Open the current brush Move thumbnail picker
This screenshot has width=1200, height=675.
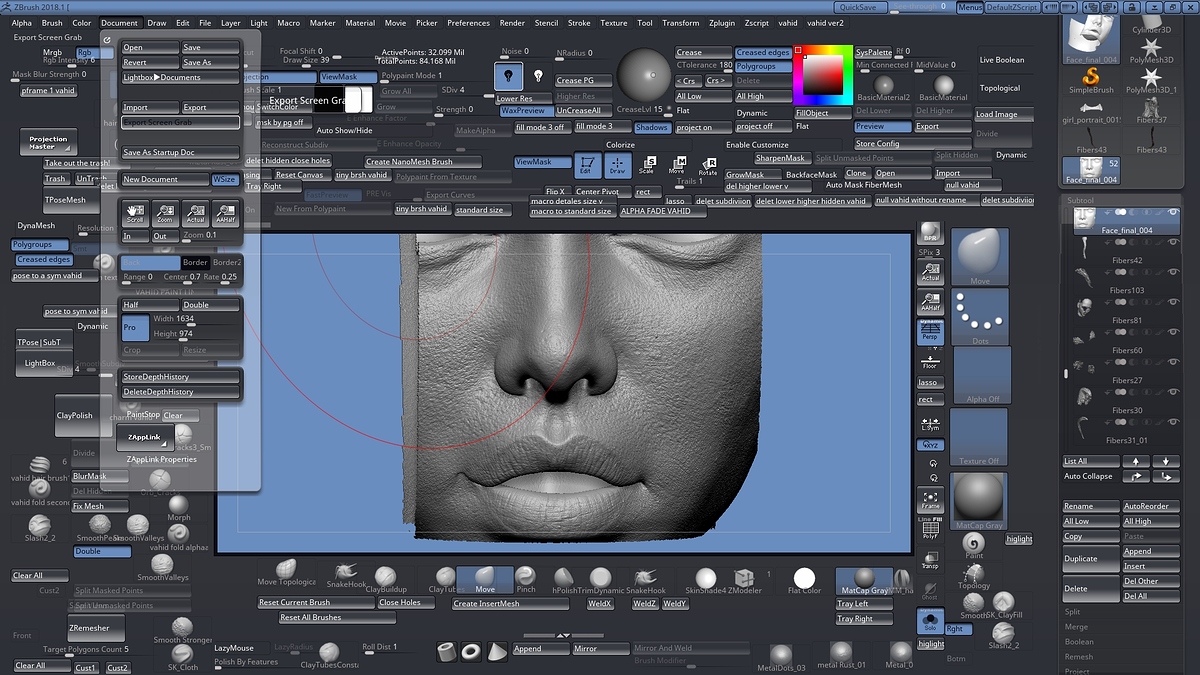pos(980,257)
